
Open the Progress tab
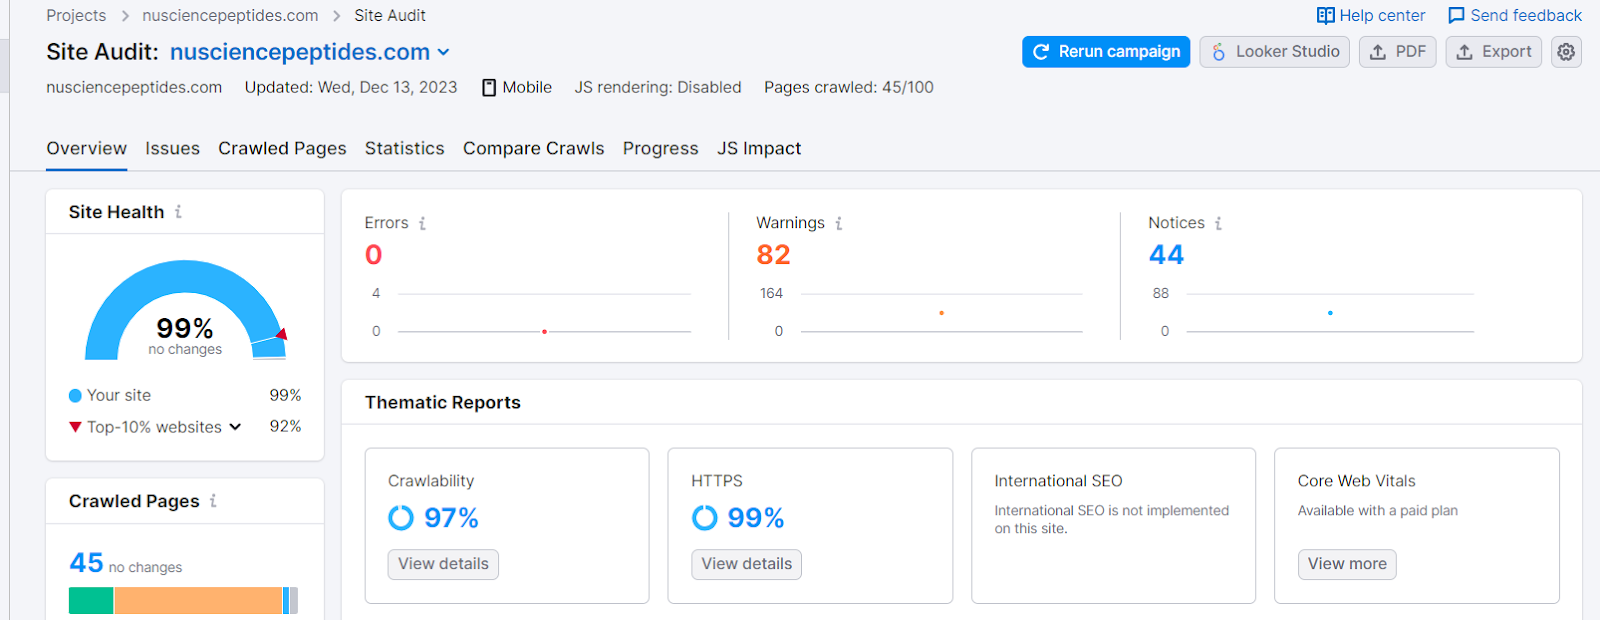click(x=660, y=148)
